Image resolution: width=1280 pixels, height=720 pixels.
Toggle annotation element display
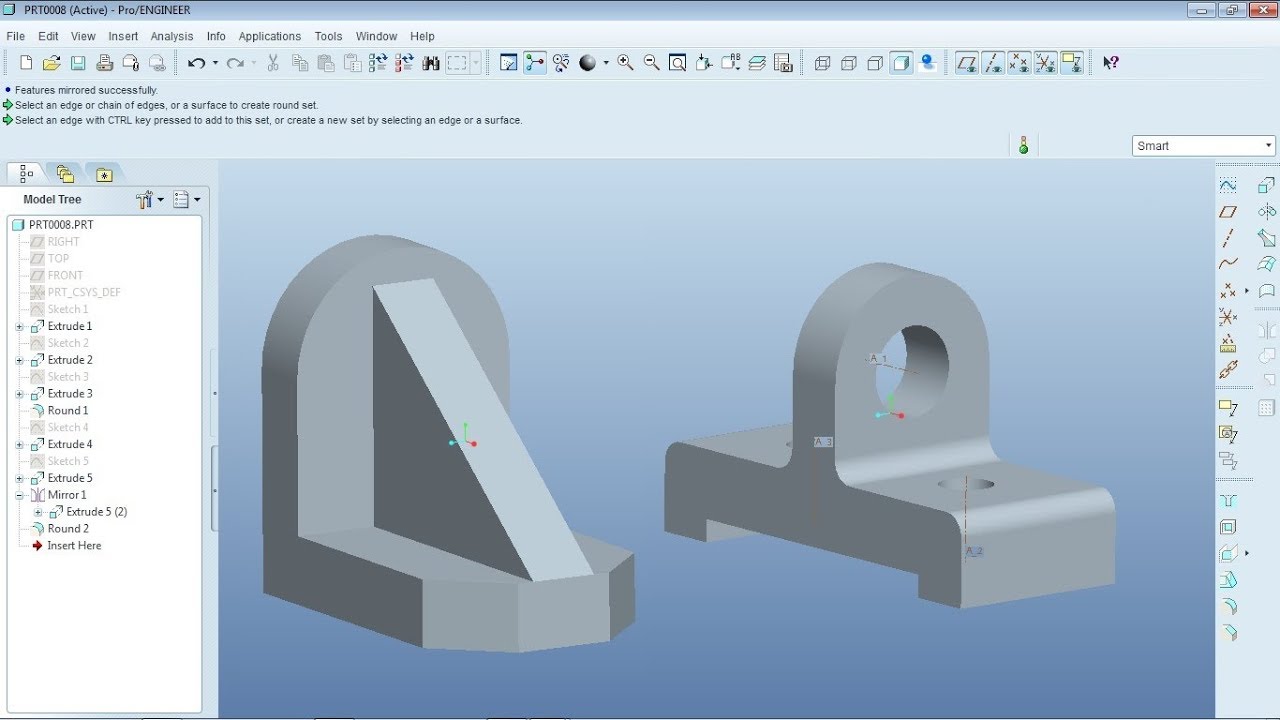pos(1071,63)
